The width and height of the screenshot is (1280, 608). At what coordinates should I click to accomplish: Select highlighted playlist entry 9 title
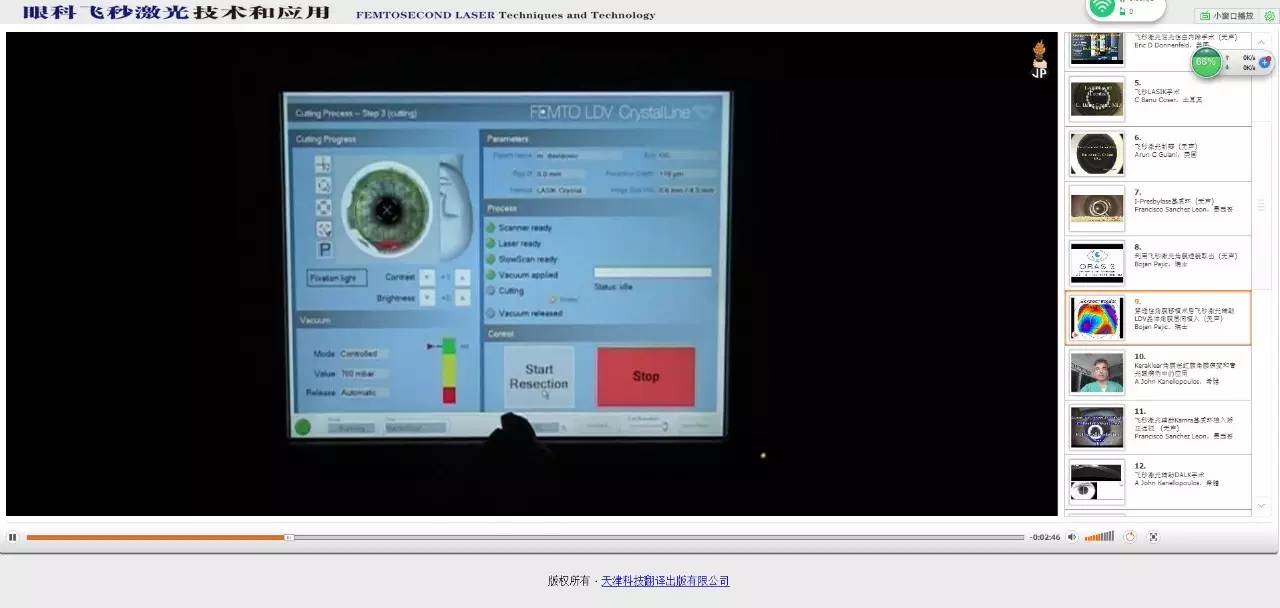click(1184, 315)
